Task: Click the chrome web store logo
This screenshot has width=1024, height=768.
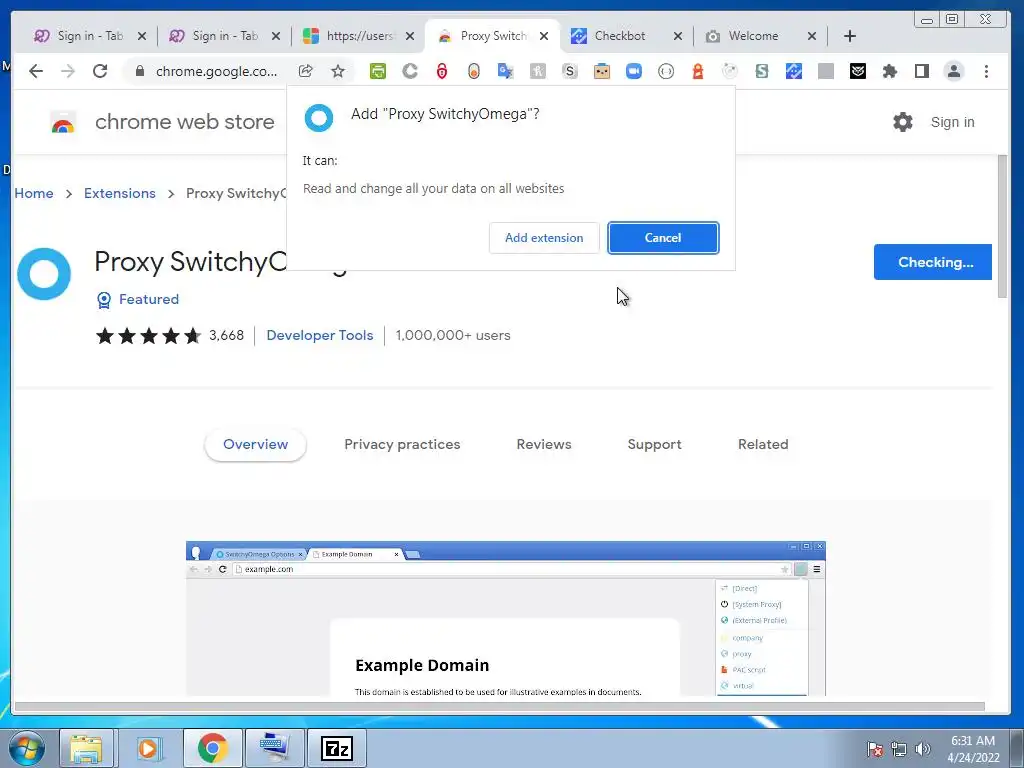Action: pyautogui.click(x=63, y=122)
